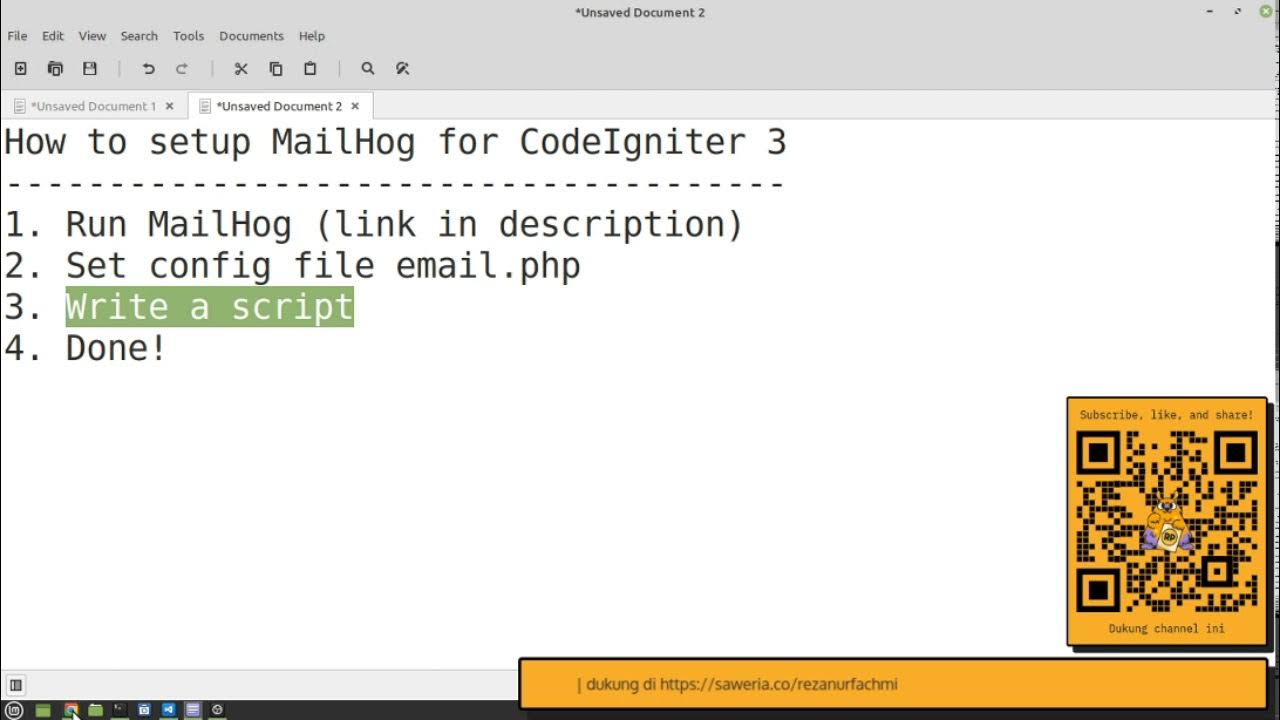Open the Documents menu
1280x720 pixels.
point(251,36)
